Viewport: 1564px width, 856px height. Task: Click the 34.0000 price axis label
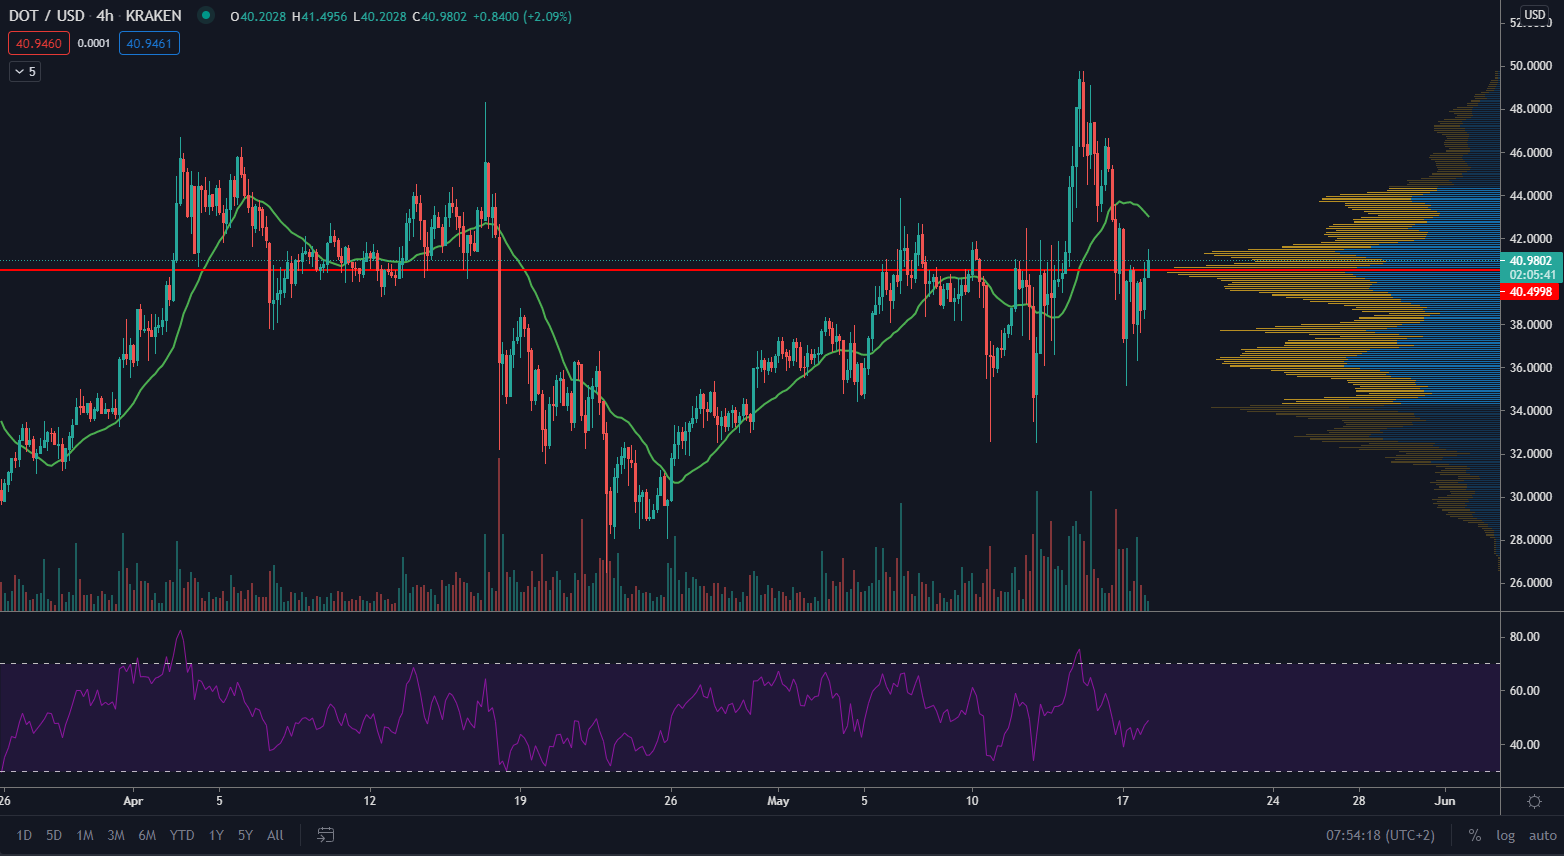[x=1531, y=411]
